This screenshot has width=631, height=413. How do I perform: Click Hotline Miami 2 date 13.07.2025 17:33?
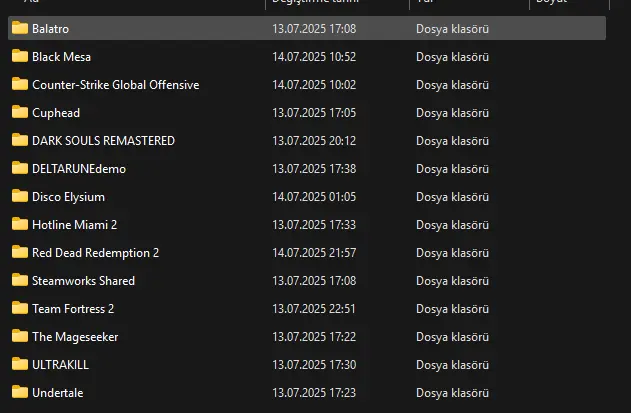point(314,225)
